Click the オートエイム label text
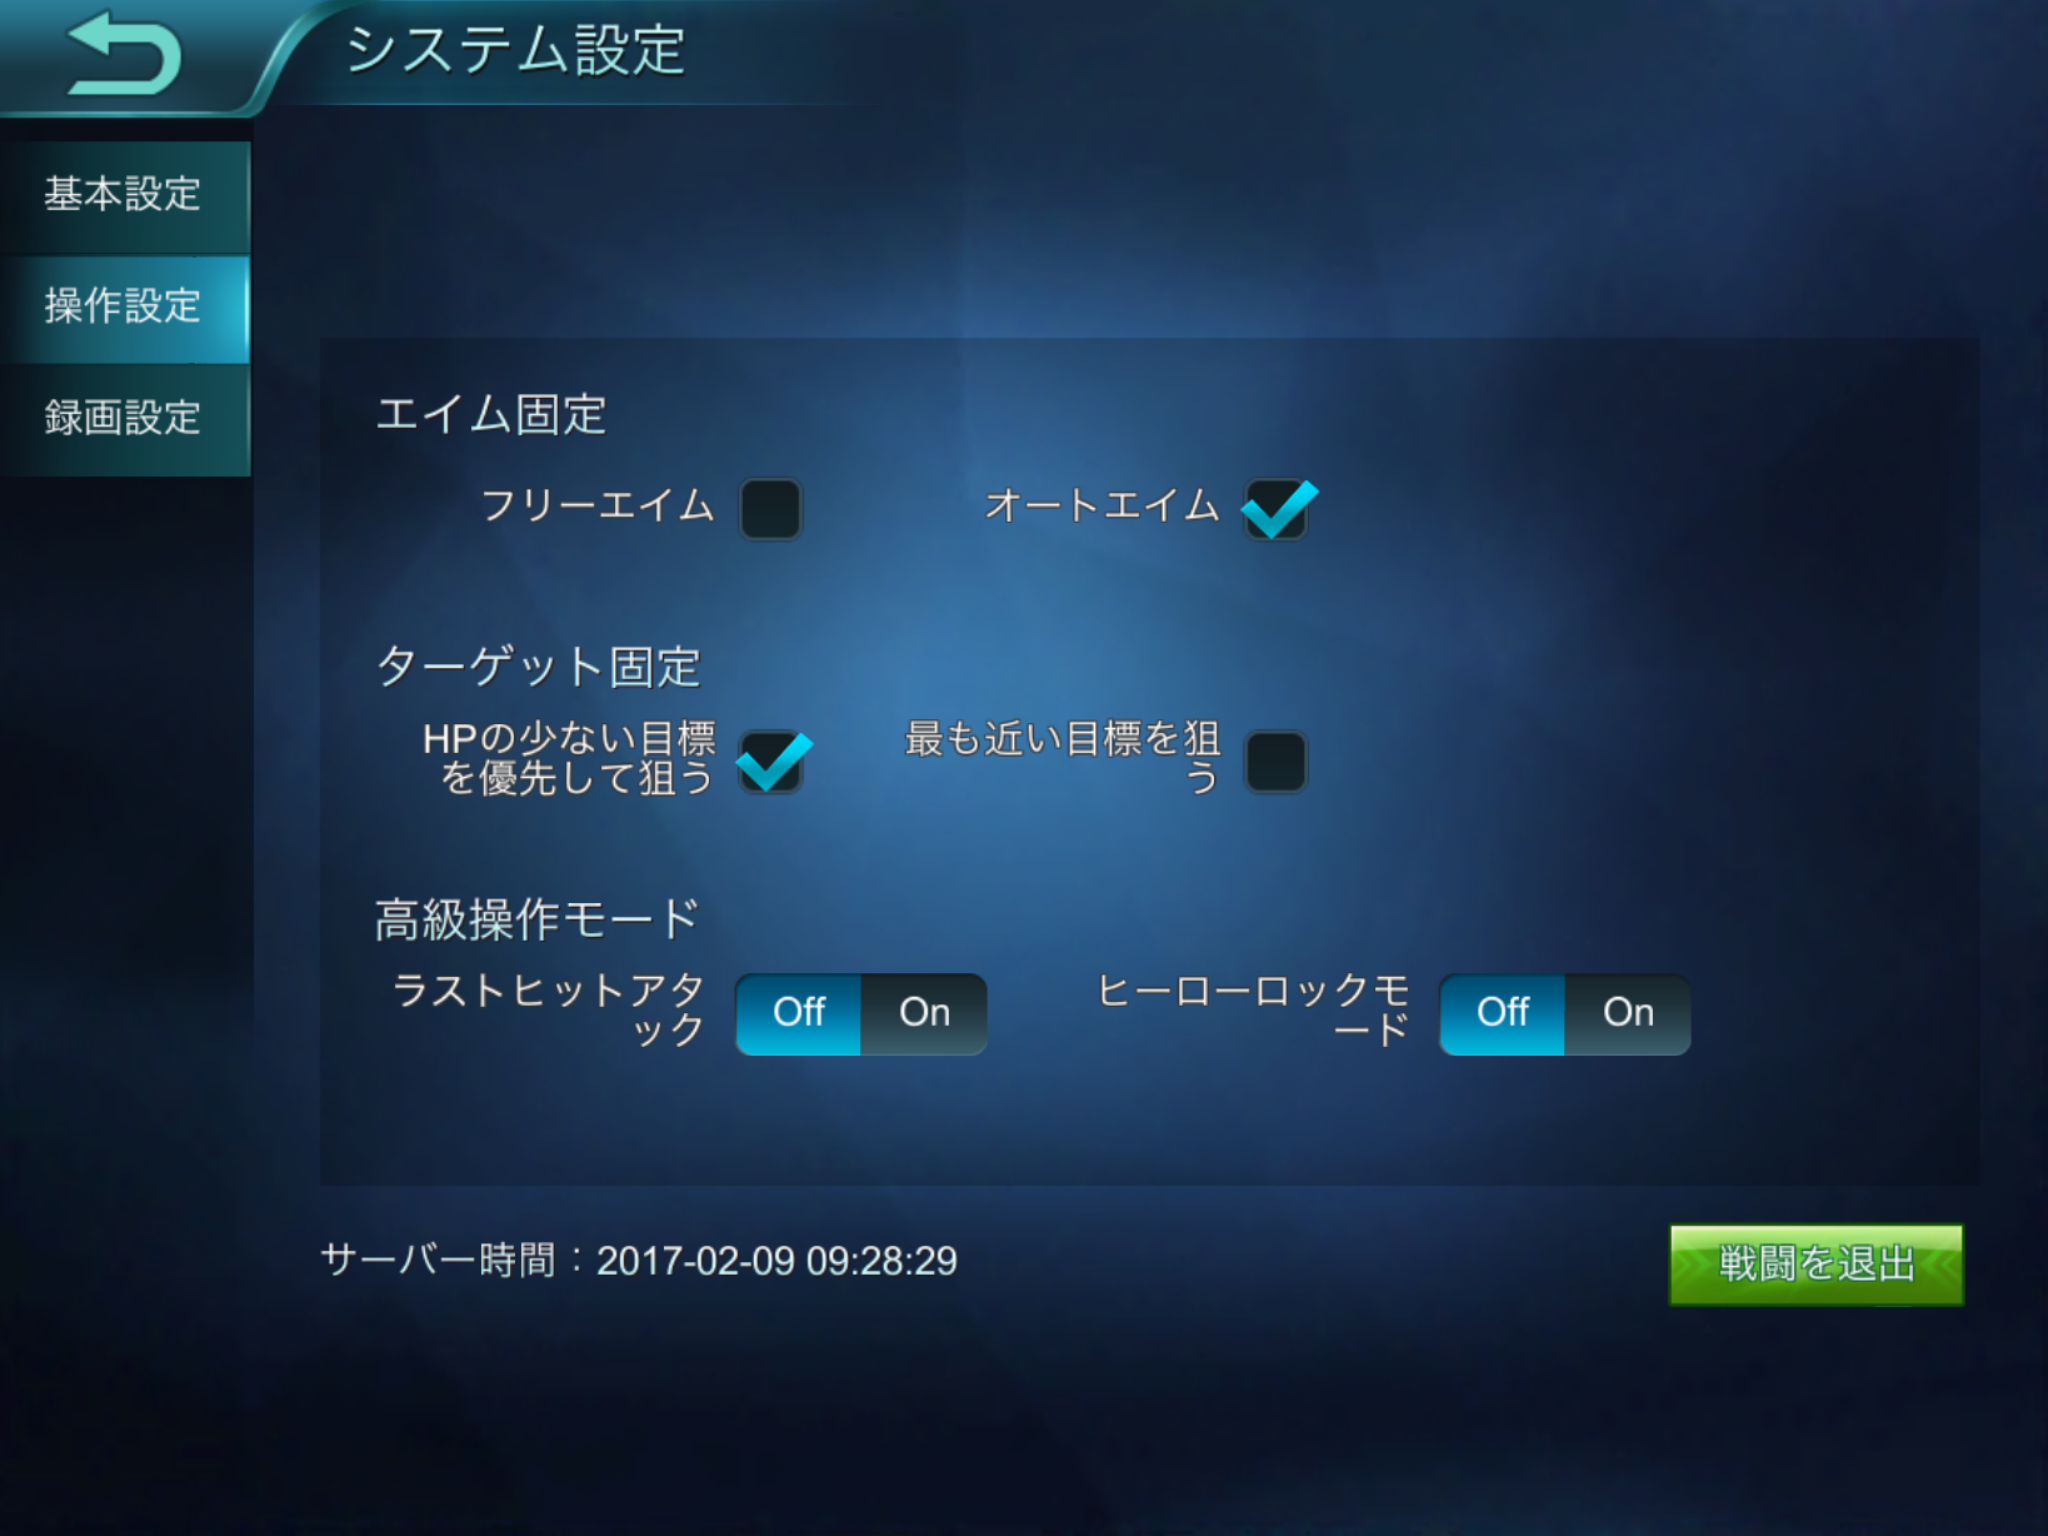Viewport: 2048px width, 1536px height. [1102, 506]
